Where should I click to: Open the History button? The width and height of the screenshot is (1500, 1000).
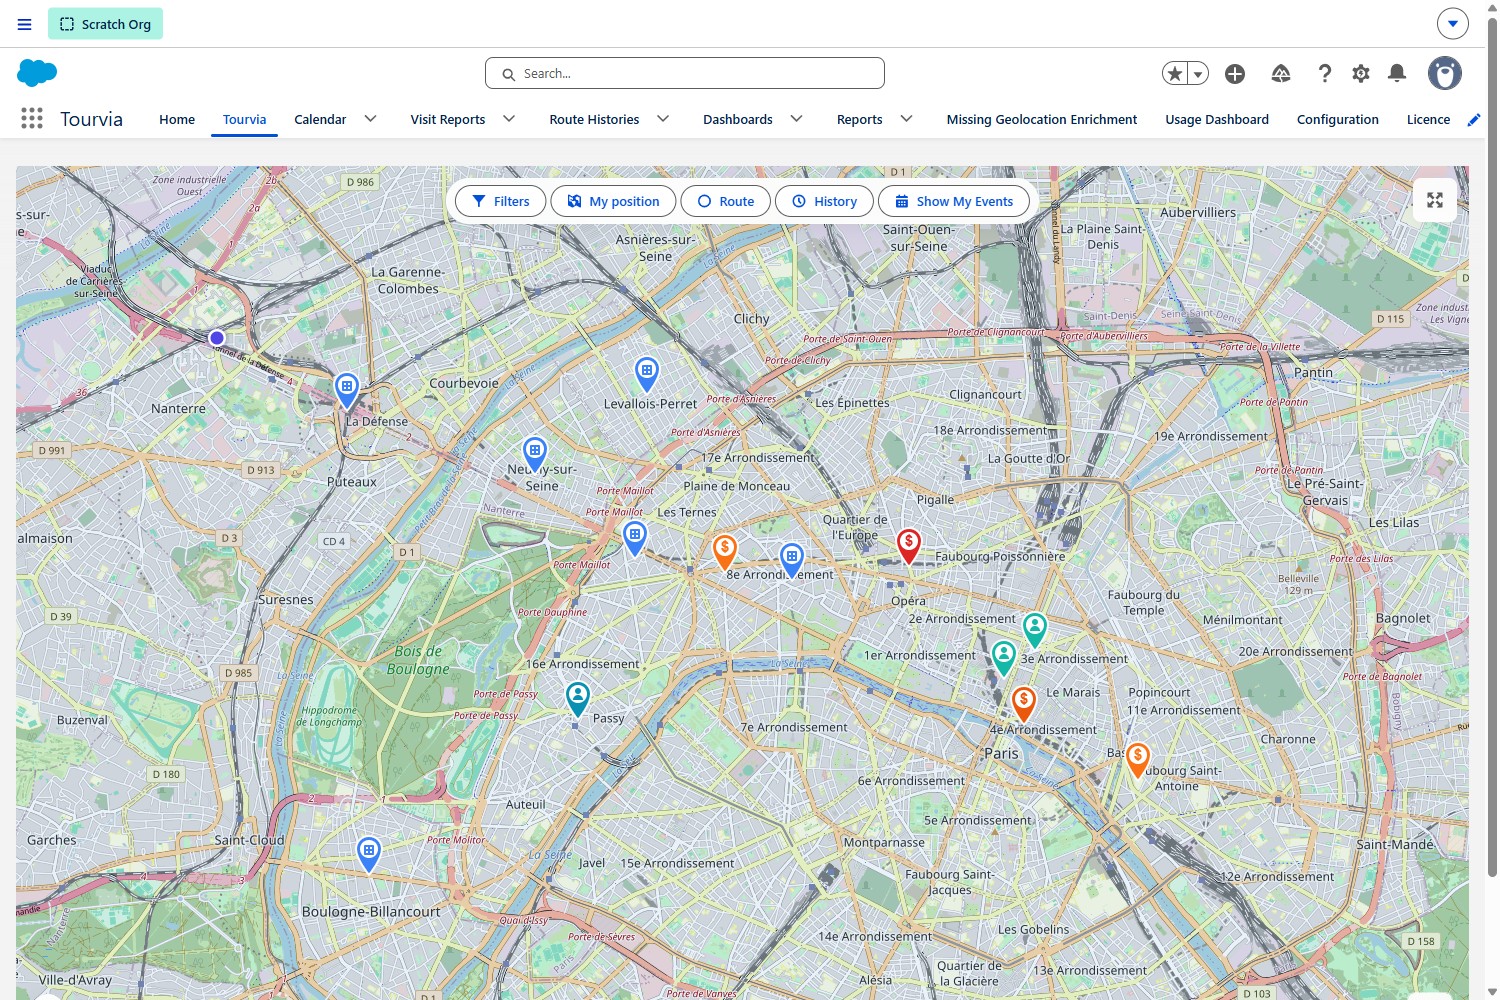coord(825,201)
